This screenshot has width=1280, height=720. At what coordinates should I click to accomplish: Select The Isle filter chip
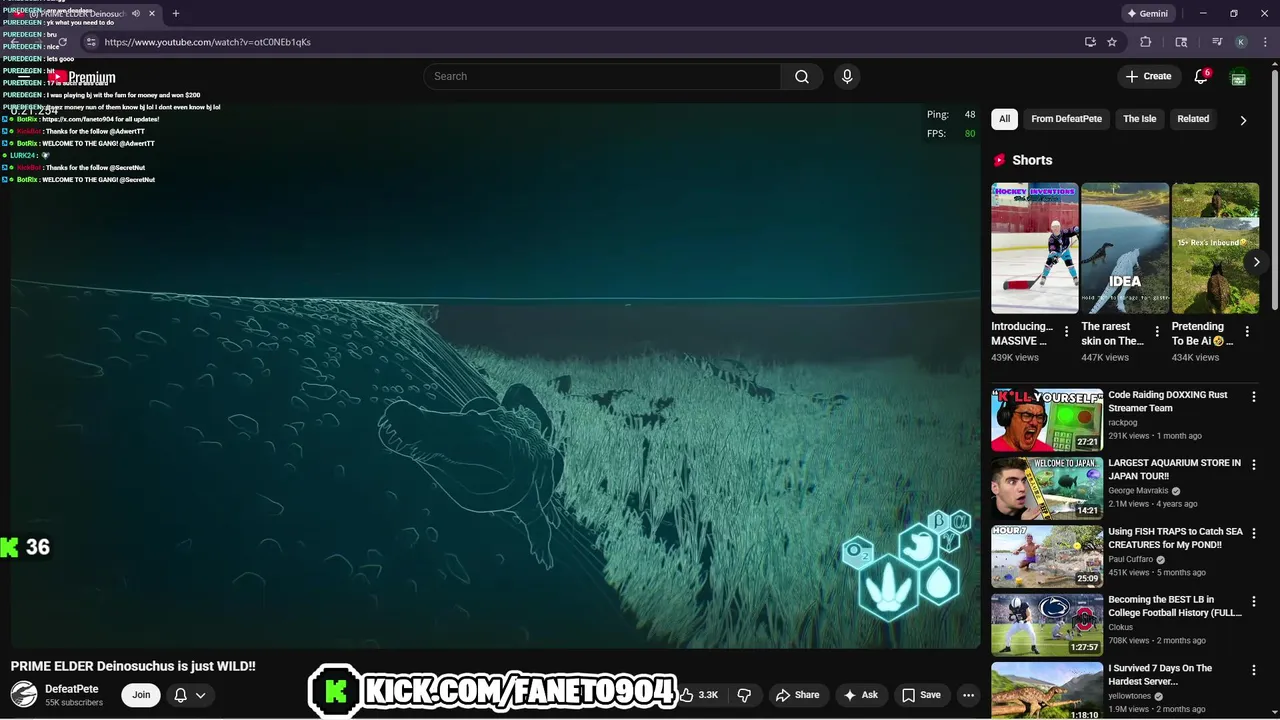coord(1140,119)
